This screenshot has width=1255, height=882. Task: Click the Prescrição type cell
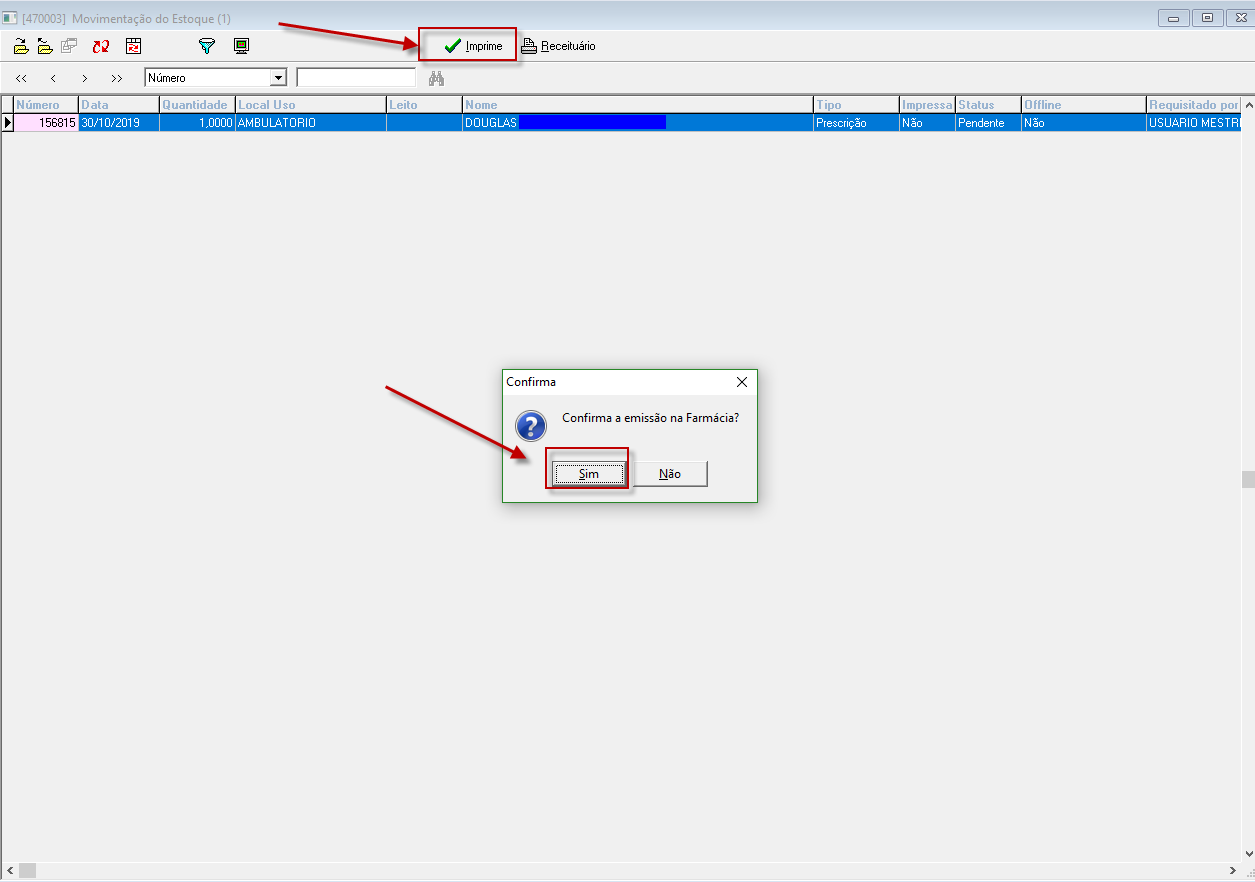pos(857,123)
